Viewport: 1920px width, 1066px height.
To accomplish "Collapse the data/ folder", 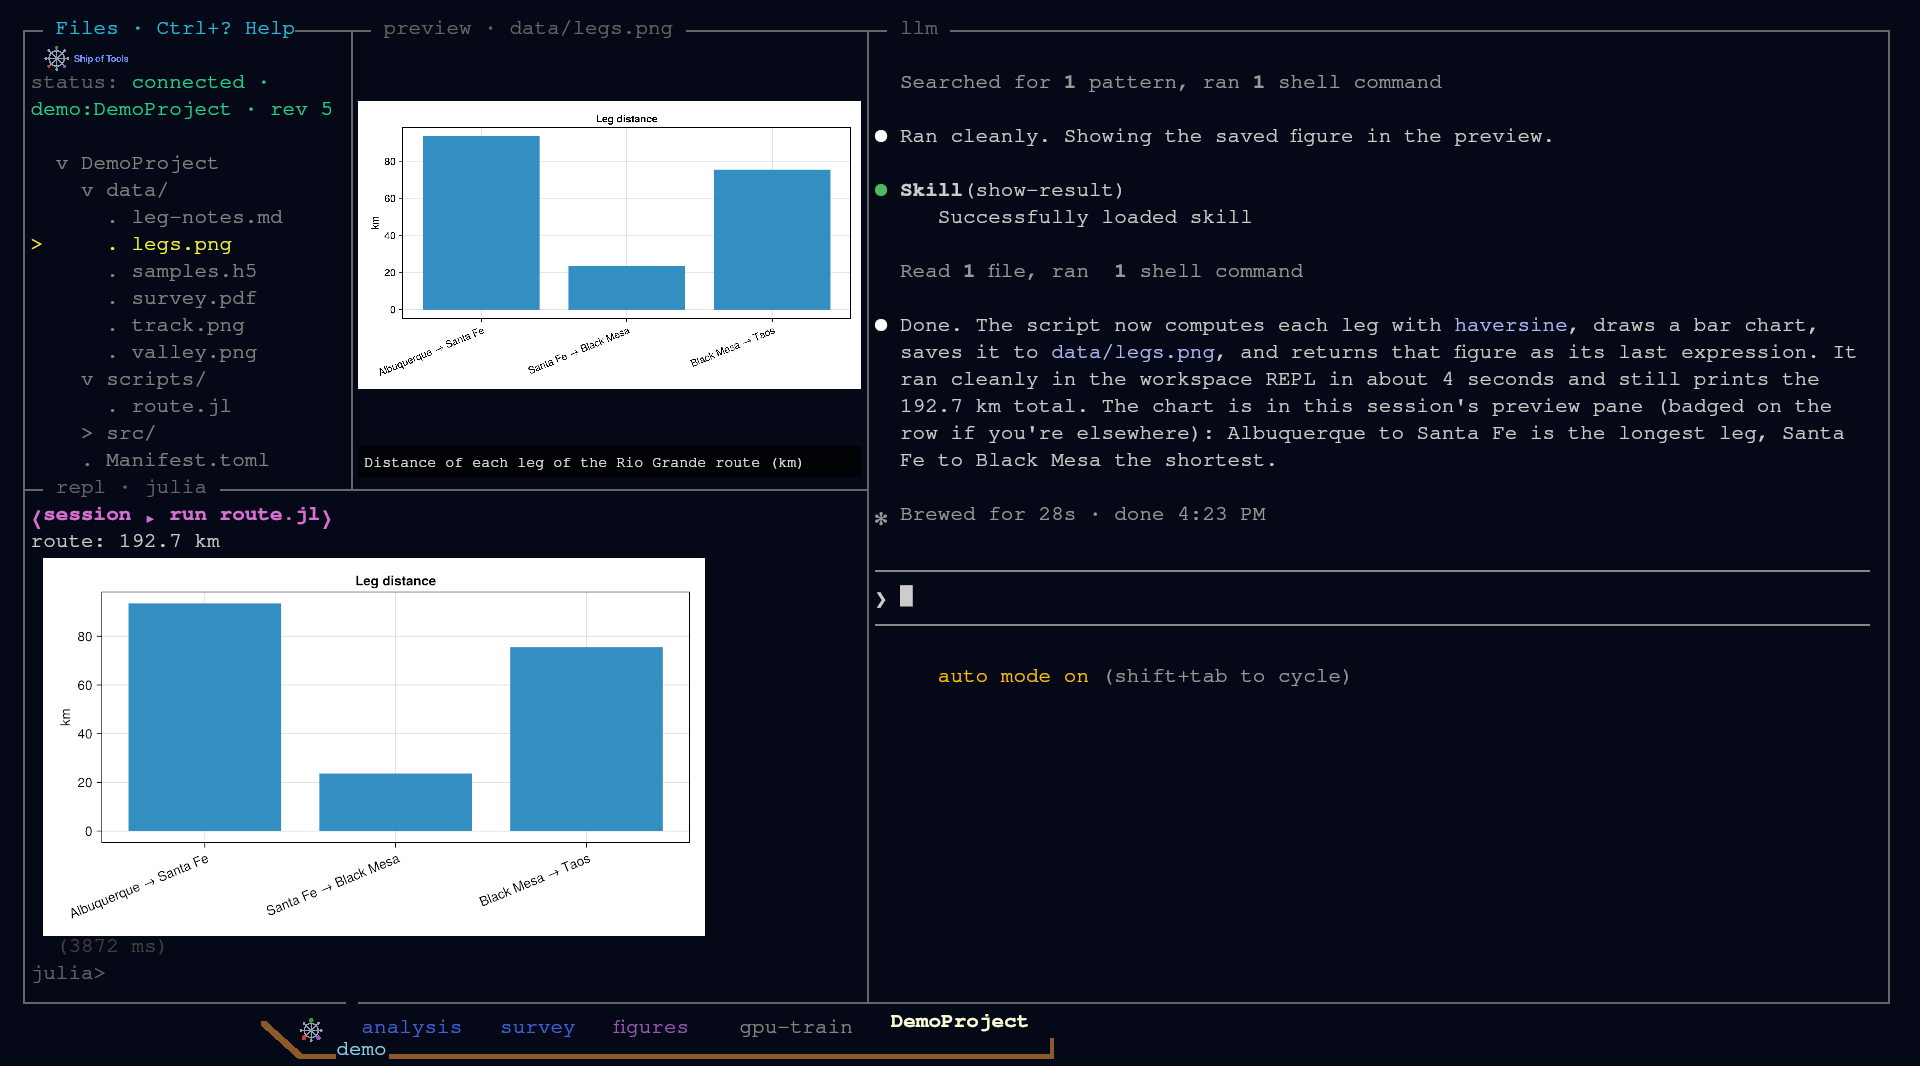I will pos(87,190).
